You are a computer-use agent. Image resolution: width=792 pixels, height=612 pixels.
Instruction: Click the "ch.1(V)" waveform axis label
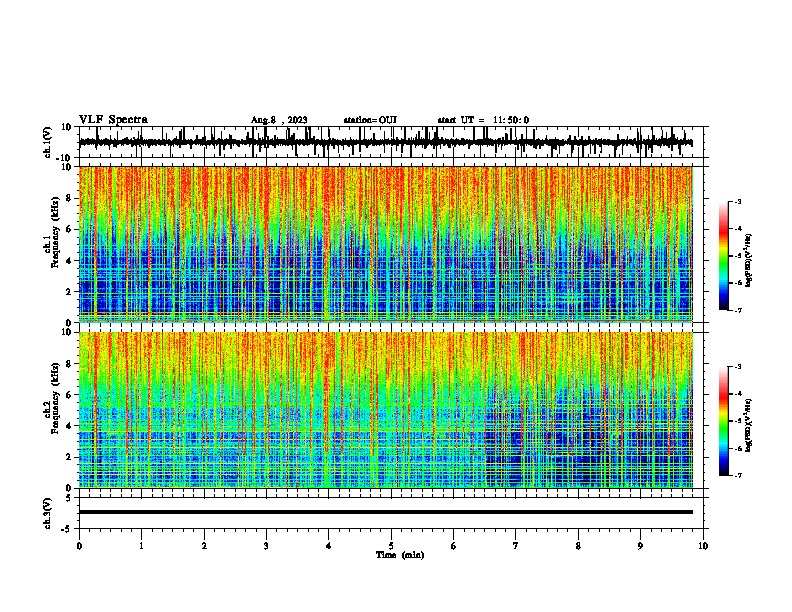coord(48,142)
